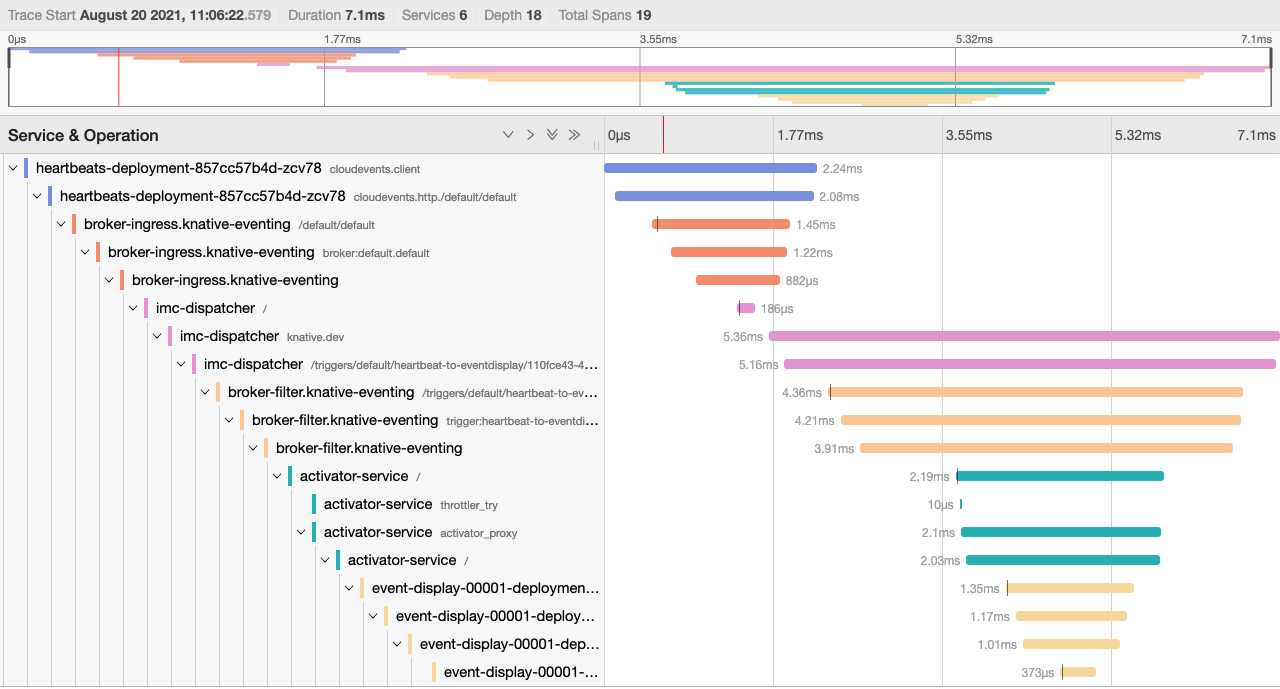Click the Collapse +1 level chevron-right icon

tap(530, 135)
